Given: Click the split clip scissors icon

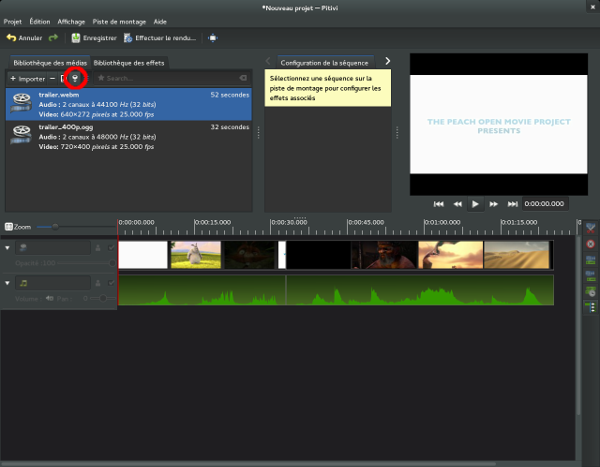Looking at the screenshot, I should pyautogui.click(x=590, y=229).
